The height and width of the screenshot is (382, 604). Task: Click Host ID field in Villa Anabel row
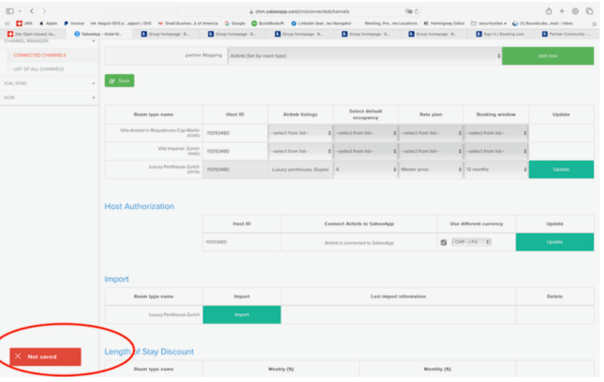click(x=235, y=133)
